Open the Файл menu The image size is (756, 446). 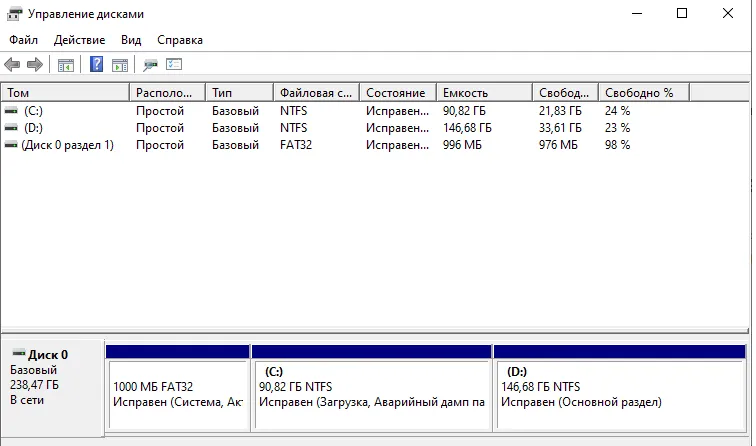23,40
